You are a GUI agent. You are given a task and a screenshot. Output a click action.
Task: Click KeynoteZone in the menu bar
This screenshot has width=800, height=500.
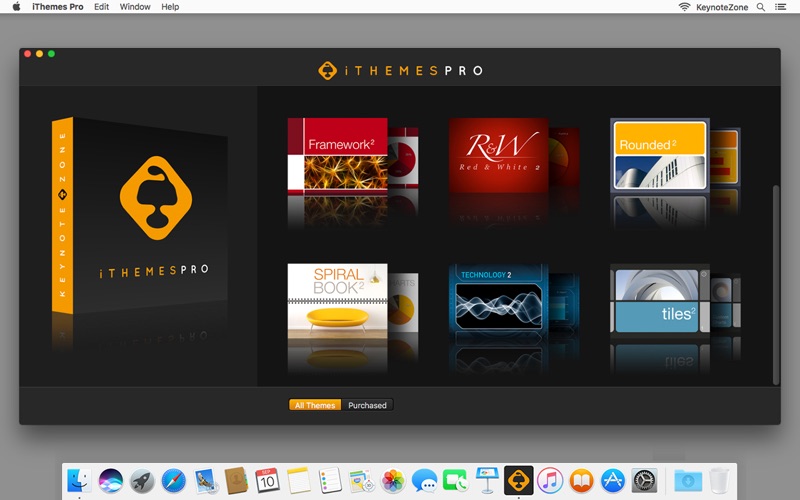click(x=722, y=7)
